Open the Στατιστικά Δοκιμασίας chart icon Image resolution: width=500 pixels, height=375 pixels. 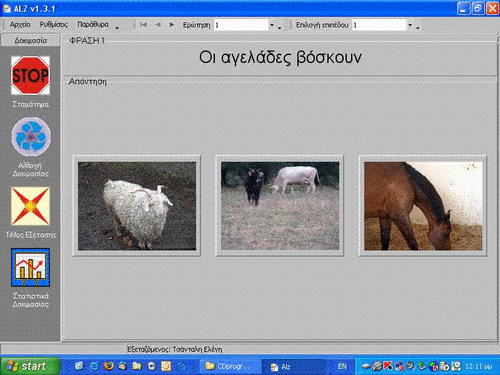click(x=30, y=267)
